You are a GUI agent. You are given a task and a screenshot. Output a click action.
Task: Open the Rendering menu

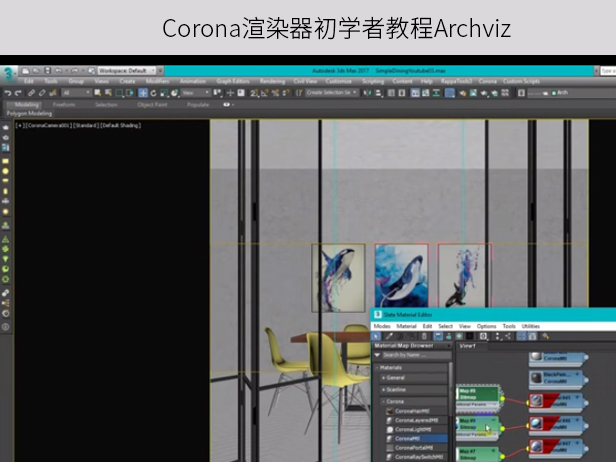272,81
